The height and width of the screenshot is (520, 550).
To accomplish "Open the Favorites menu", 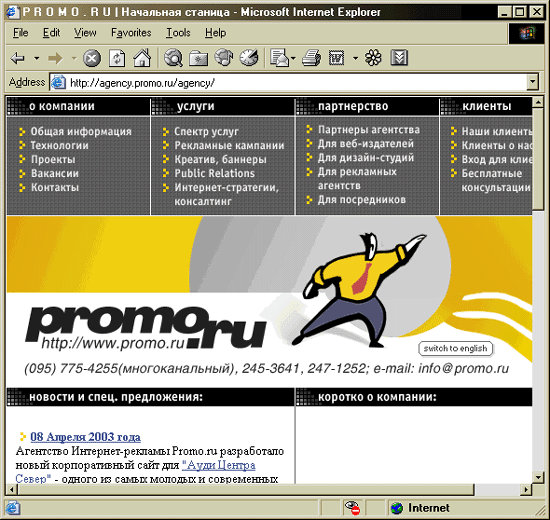I will [131, 33].
